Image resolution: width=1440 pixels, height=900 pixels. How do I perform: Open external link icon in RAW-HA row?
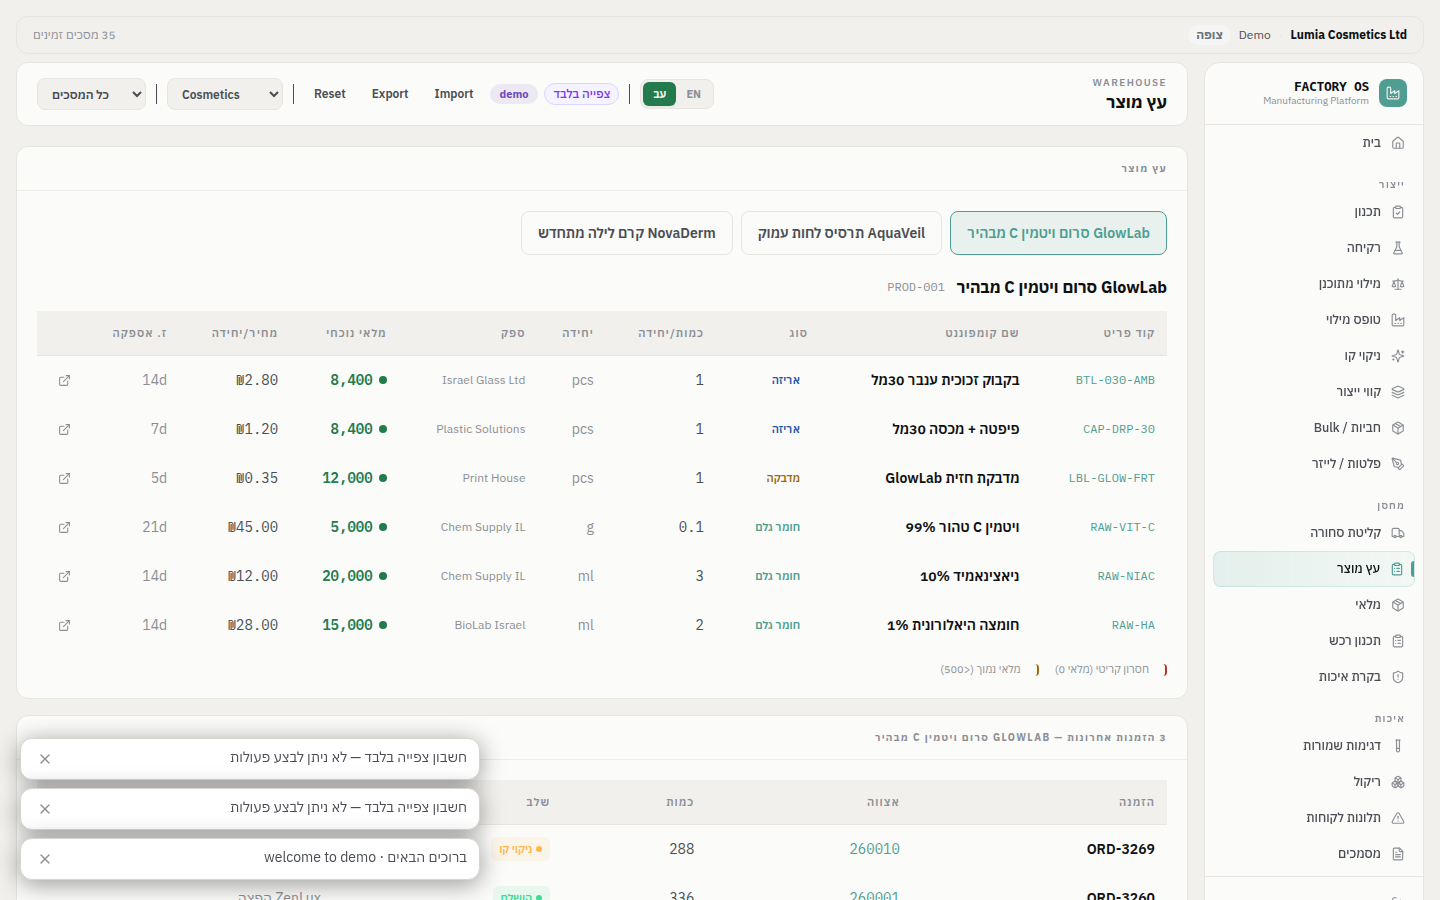pos(64,626)
